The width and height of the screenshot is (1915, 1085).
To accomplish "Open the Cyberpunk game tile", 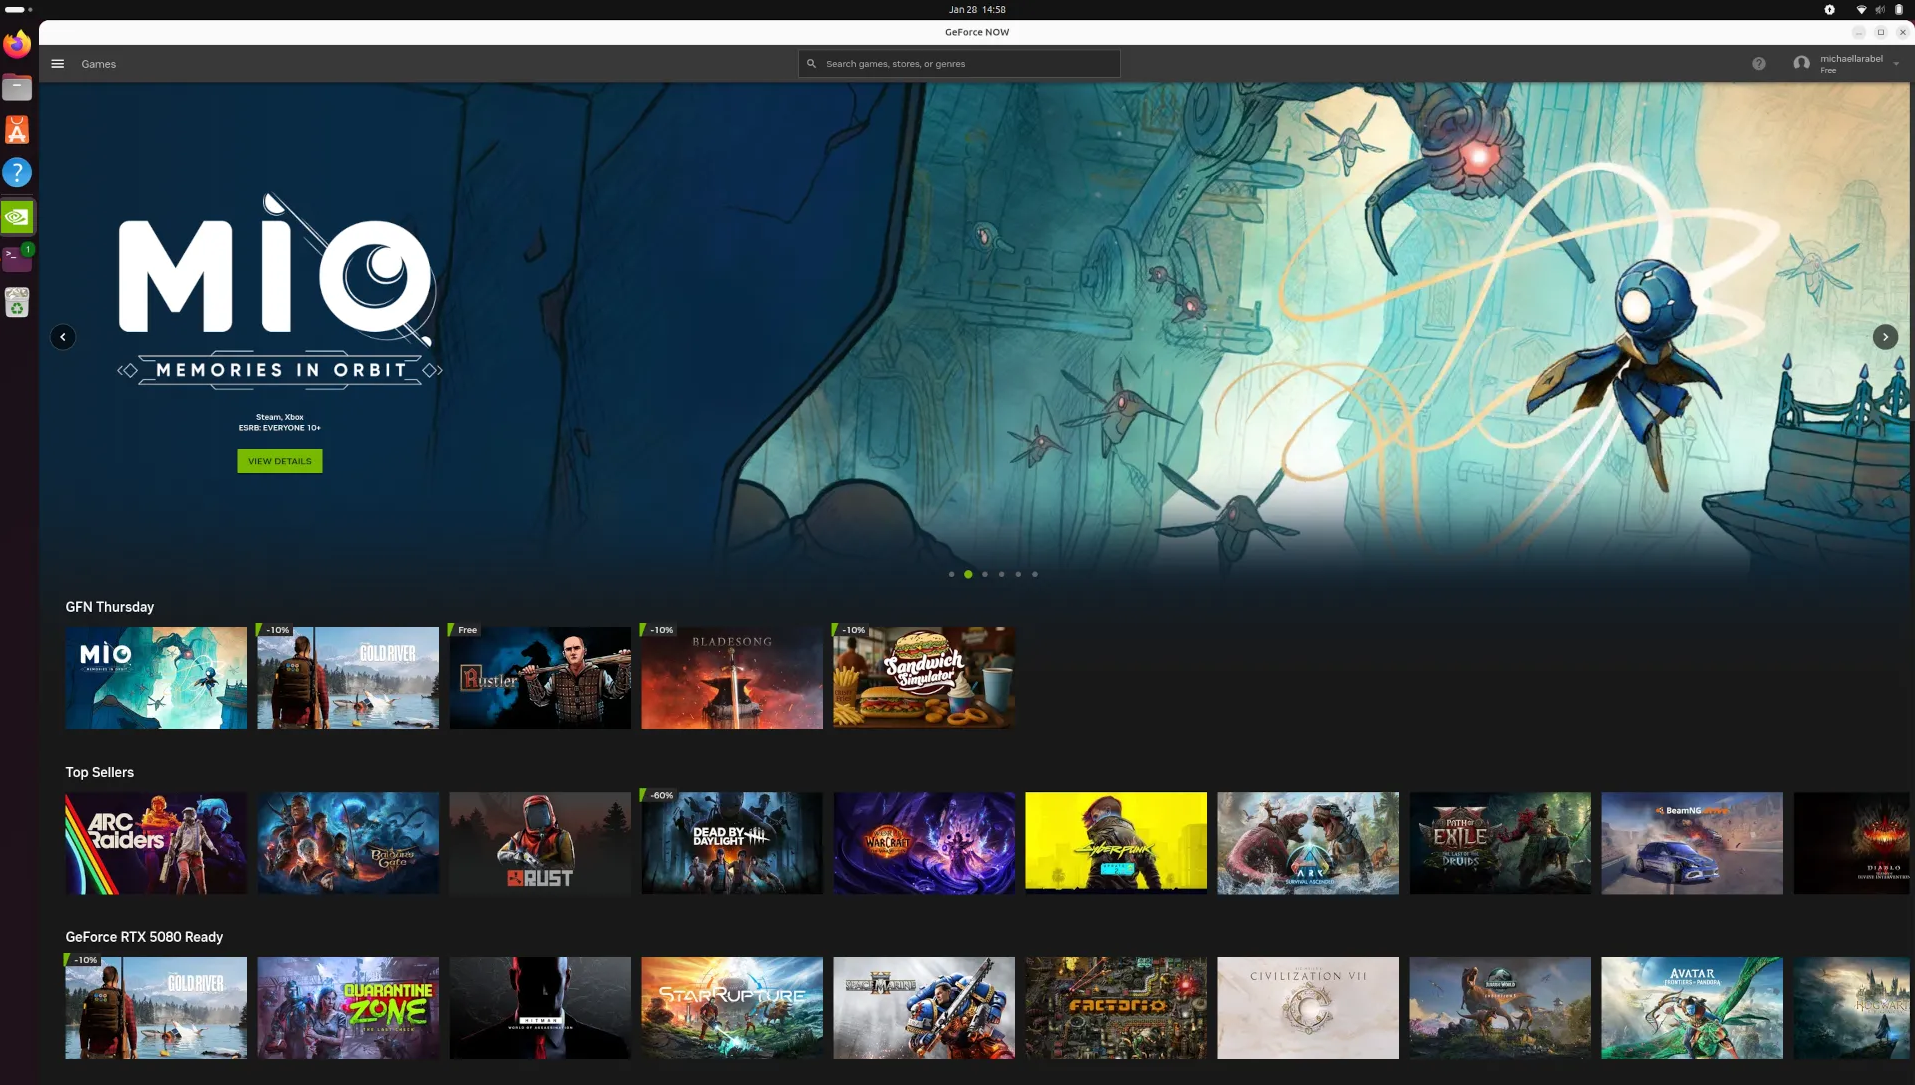I will pyautogui.click(x=1116, y=843).
